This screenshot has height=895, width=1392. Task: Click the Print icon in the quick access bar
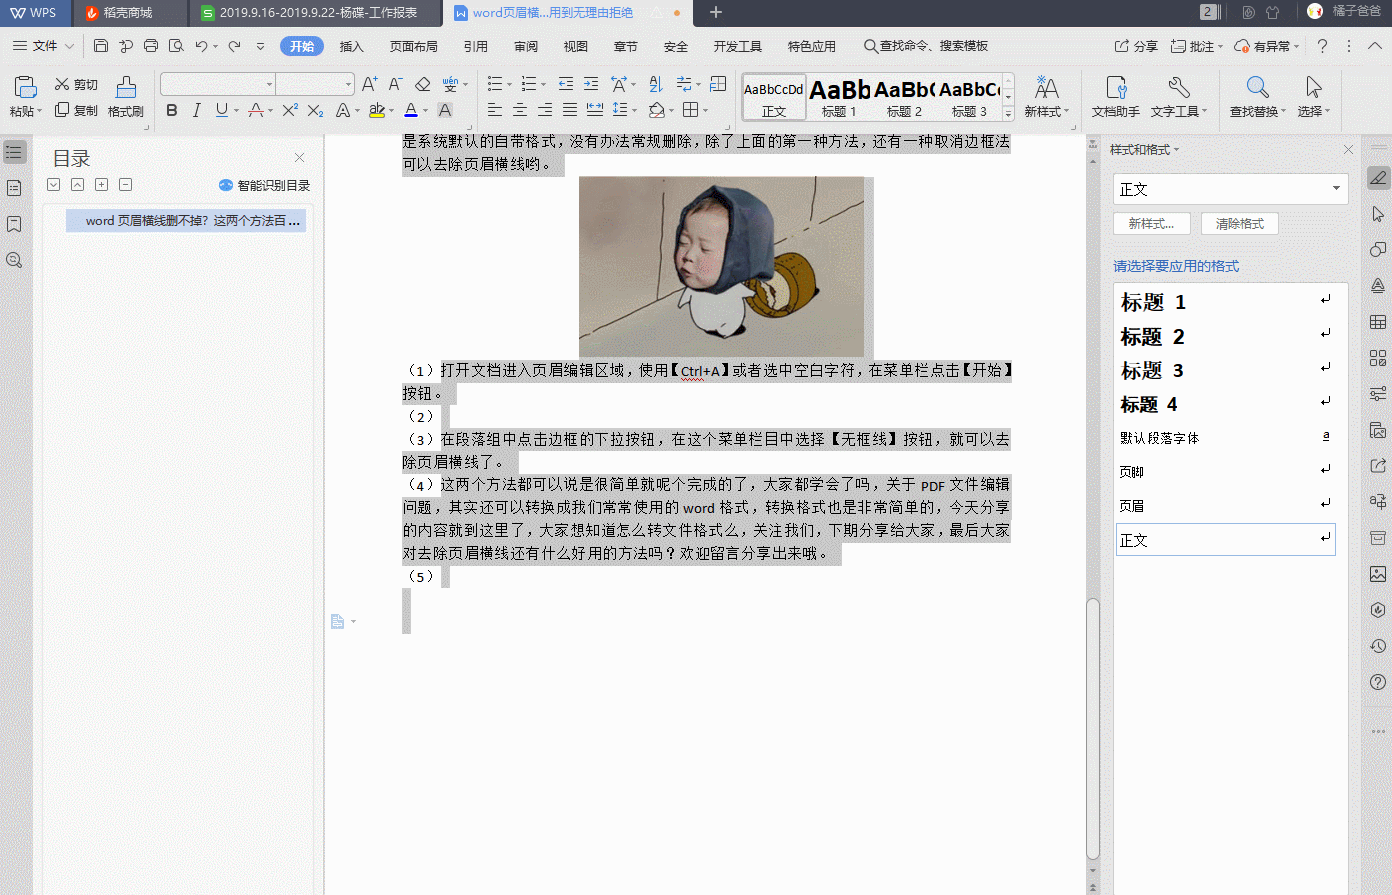pos(151,46)
